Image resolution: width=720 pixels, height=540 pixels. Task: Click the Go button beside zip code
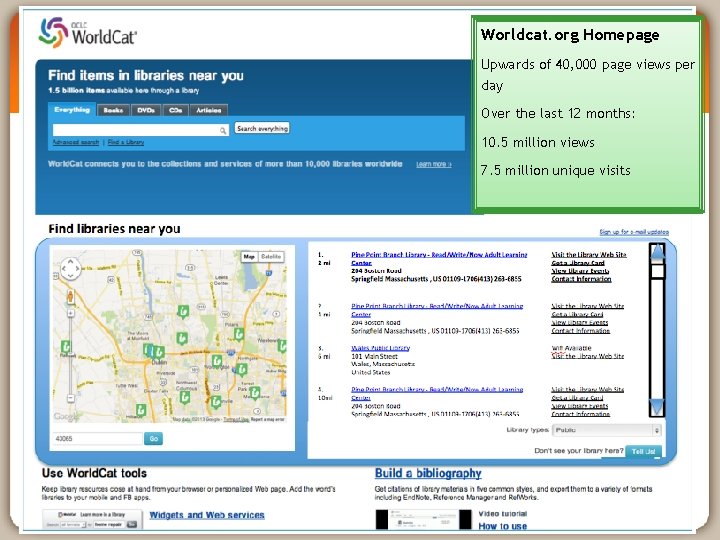pyautogui.click(x=153, y=439)
